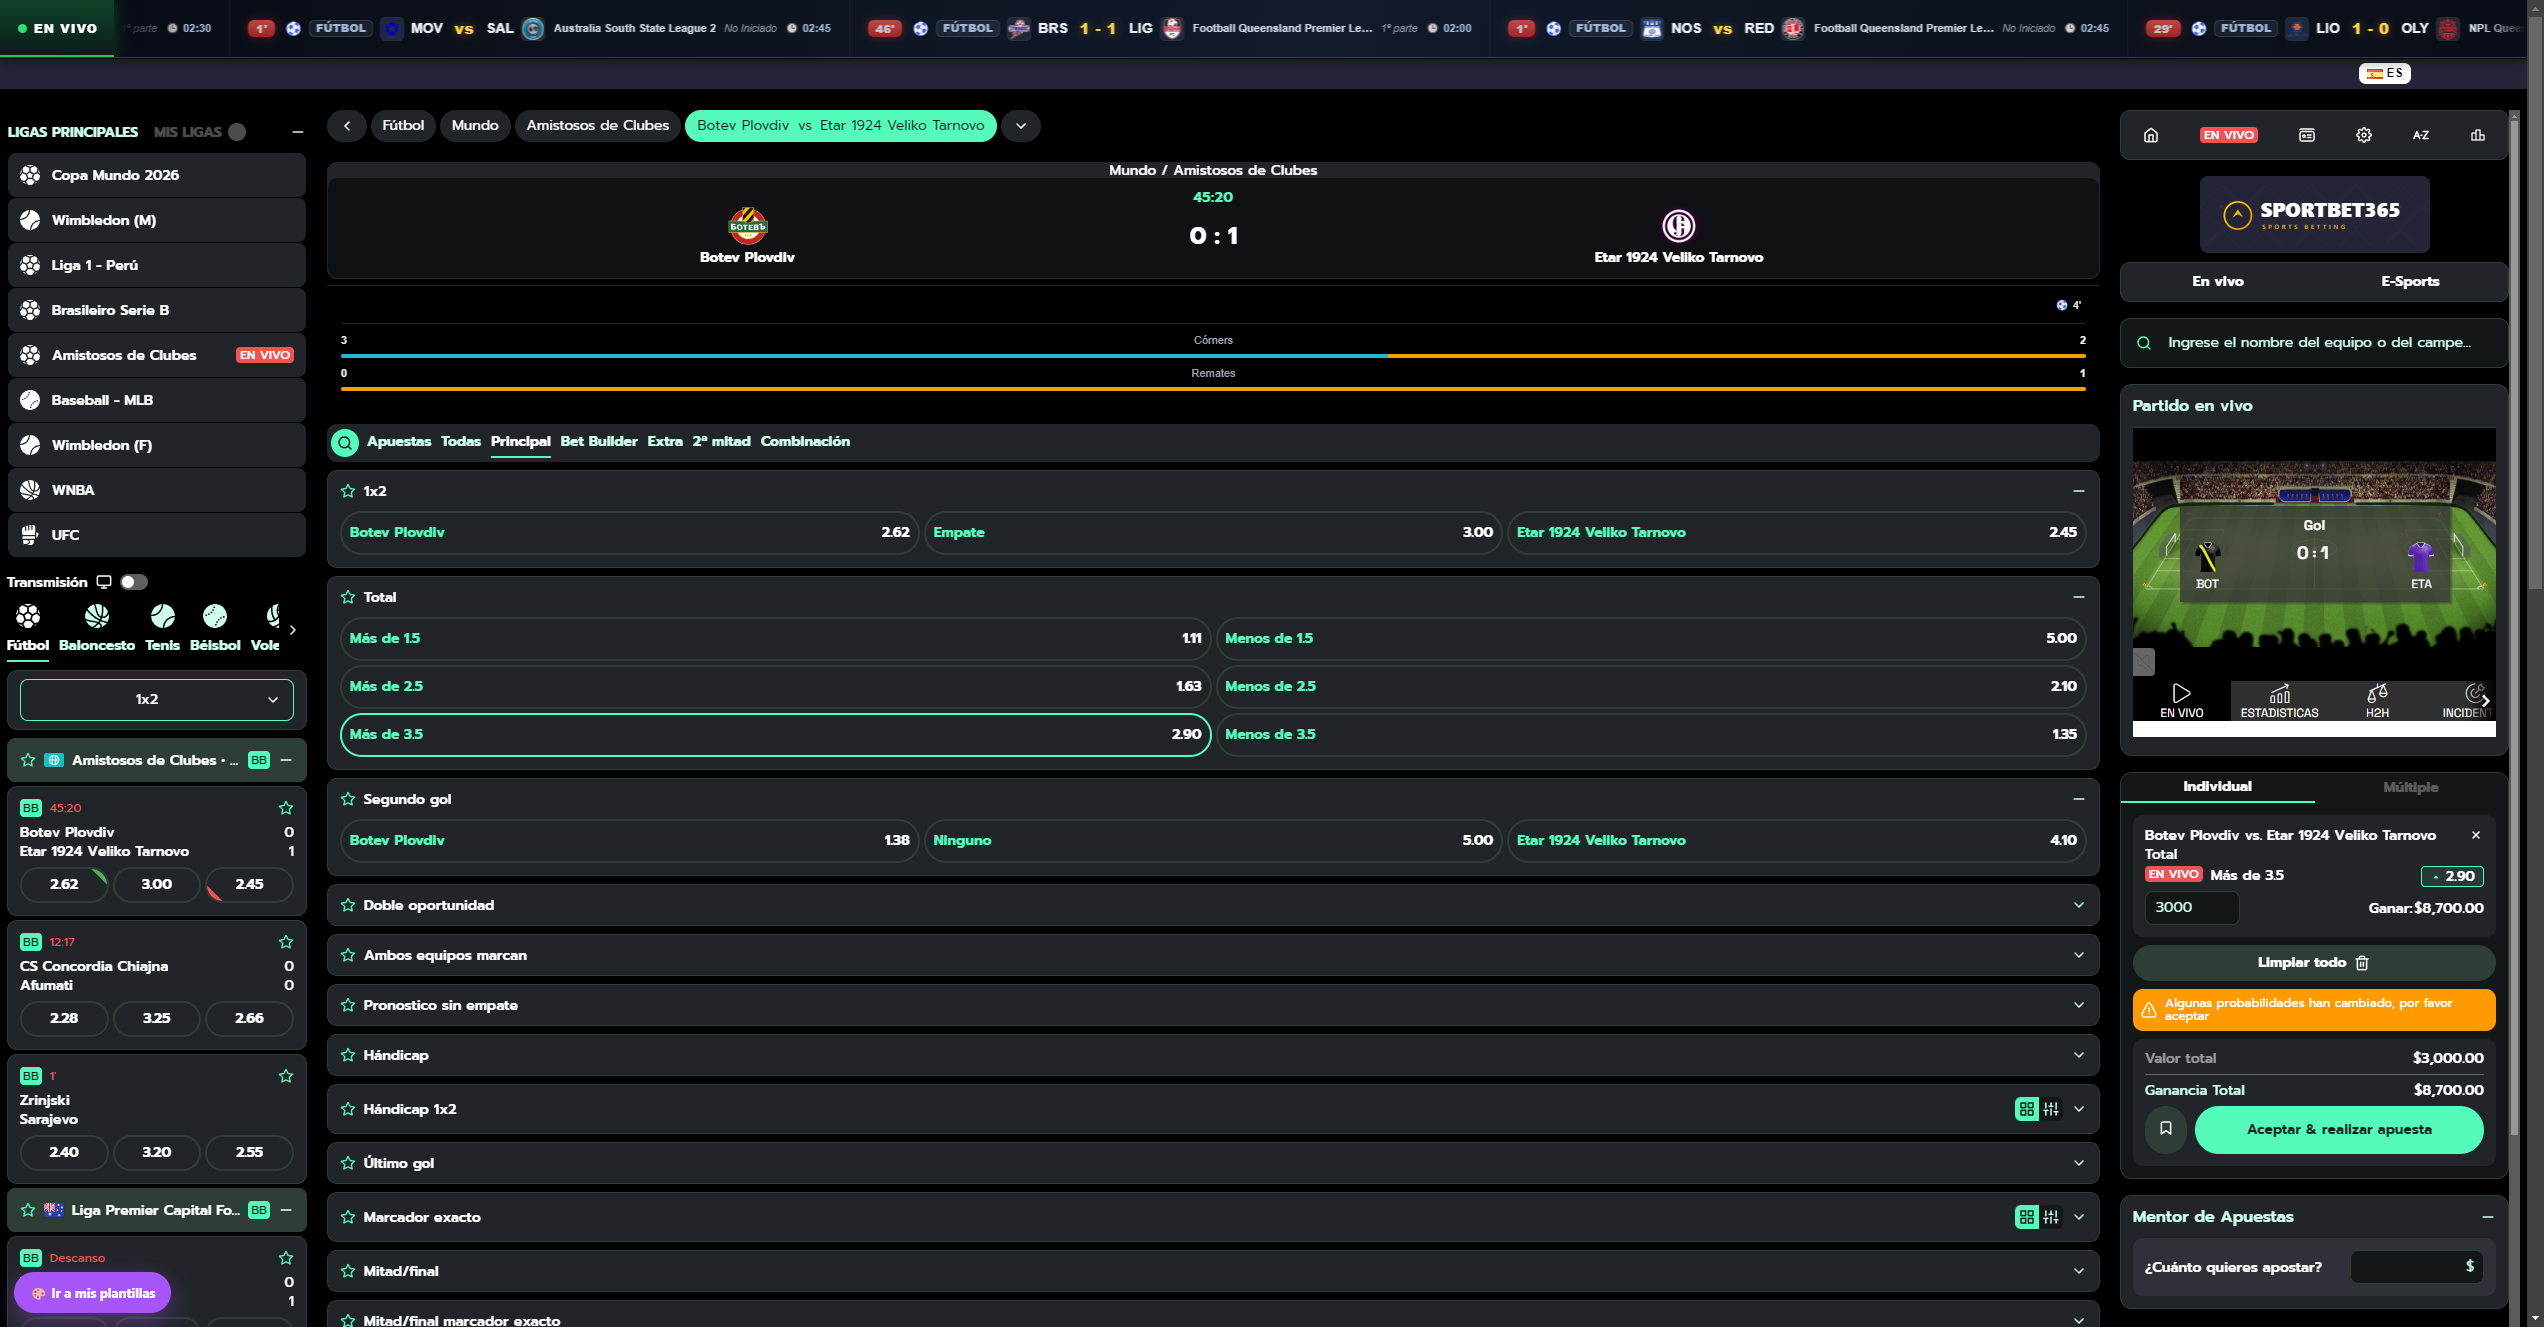Open ESTADISTICAS in match widget

click(2280, 700)
